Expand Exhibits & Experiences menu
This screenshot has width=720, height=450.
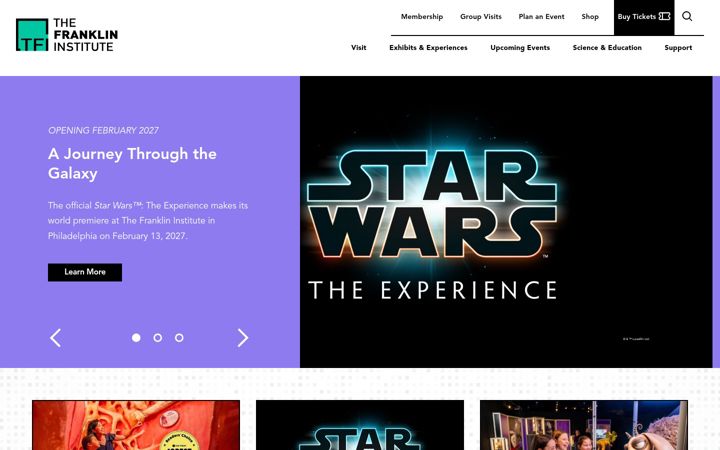click(x=428, y=48)
